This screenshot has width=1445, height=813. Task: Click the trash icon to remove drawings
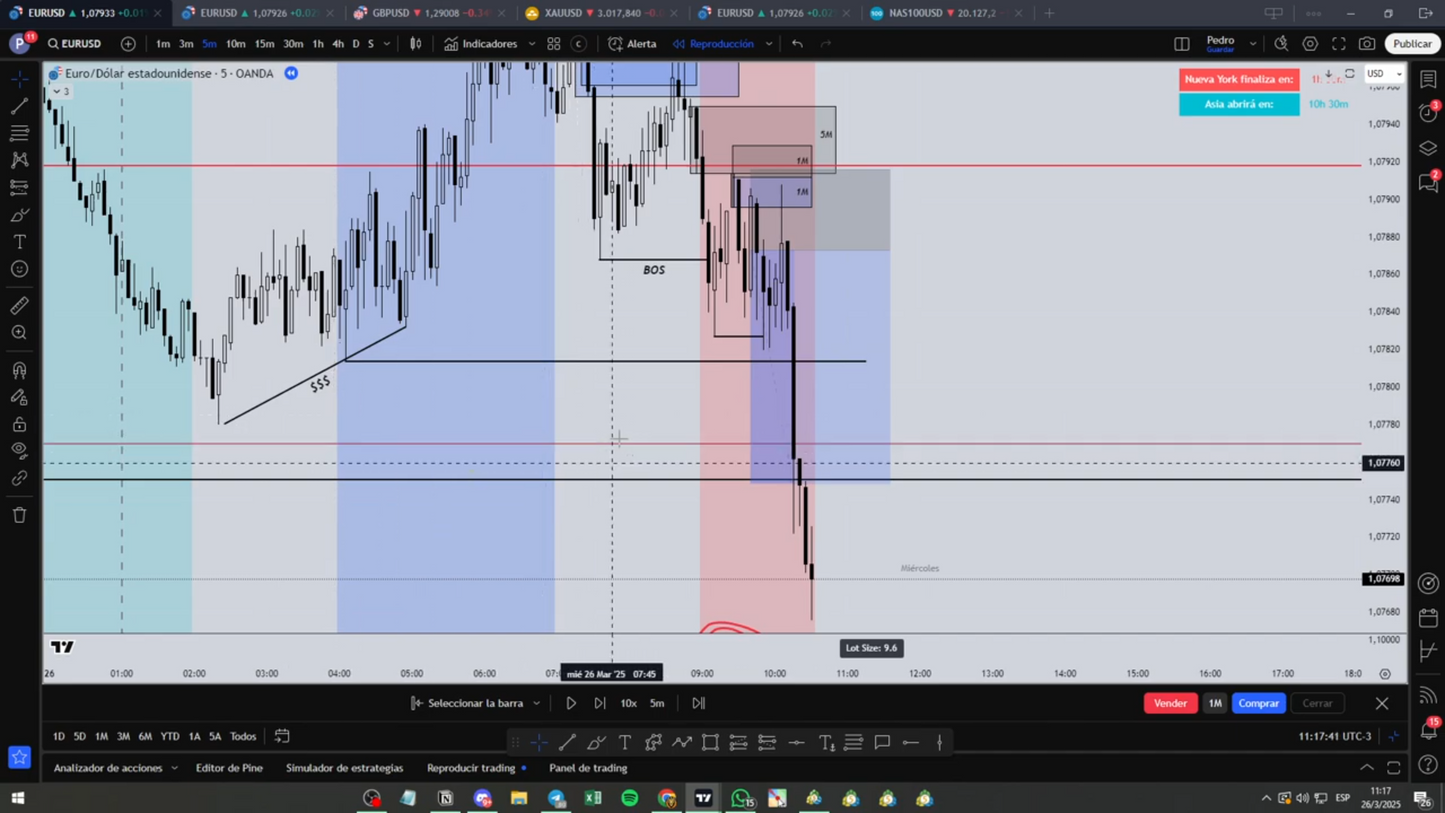19,516
